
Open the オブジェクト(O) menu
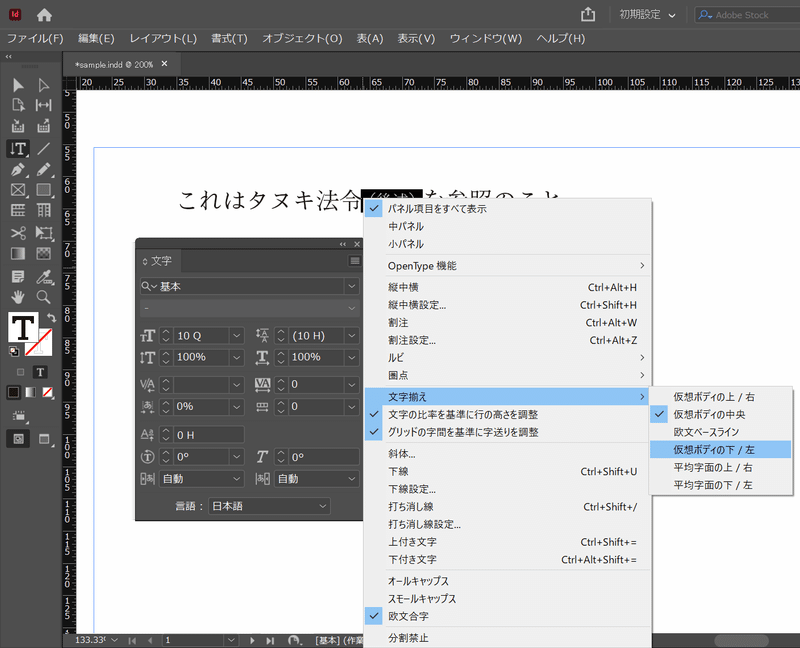point(302,39)
